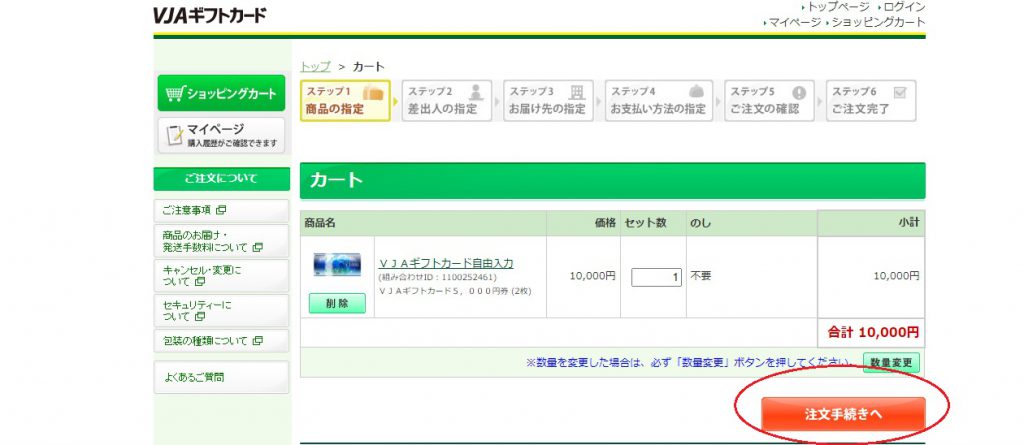Click the VJAギフトカード logo
This screenshot has width=1024, height=445.
(210, 15)
